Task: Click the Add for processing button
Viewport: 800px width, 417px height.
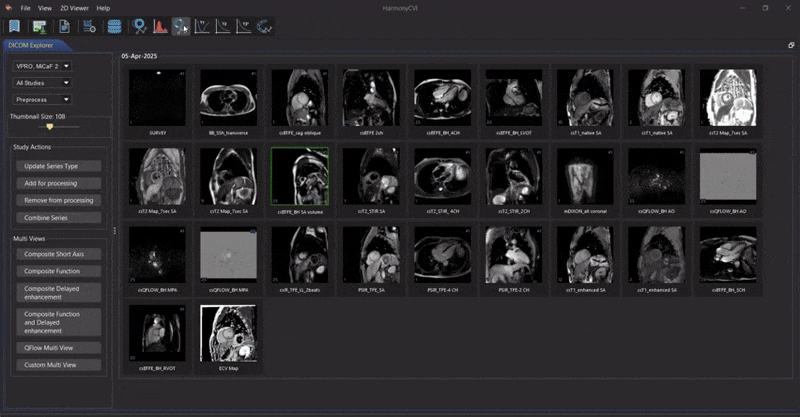Action: click(59, 183)
